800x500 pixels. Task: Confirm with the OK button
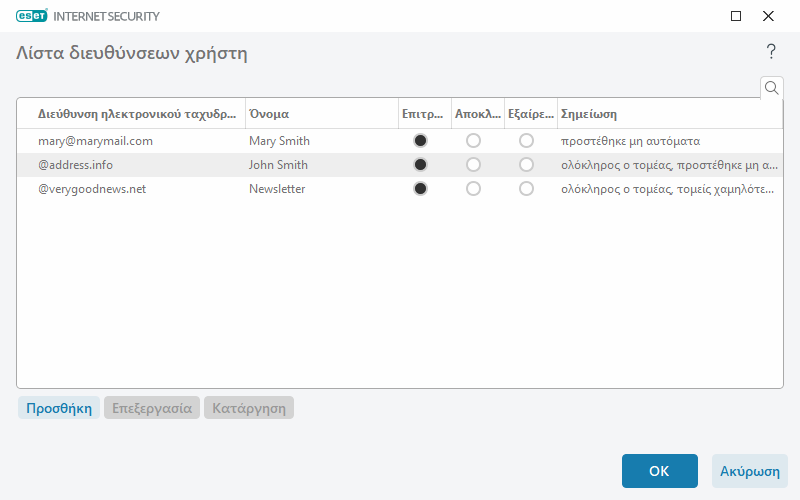click(659, 471)
